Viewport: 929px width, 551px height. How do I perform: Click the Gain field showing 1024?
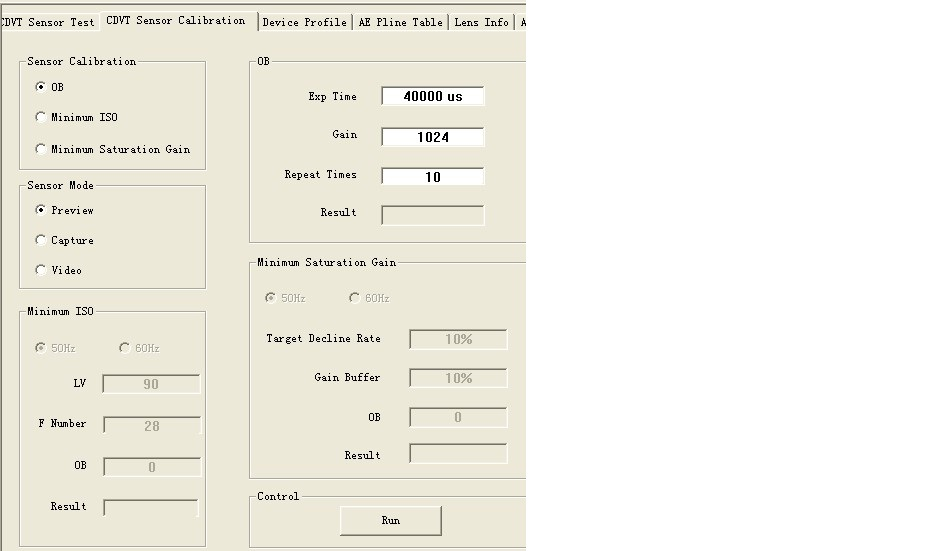click(433, 137)
